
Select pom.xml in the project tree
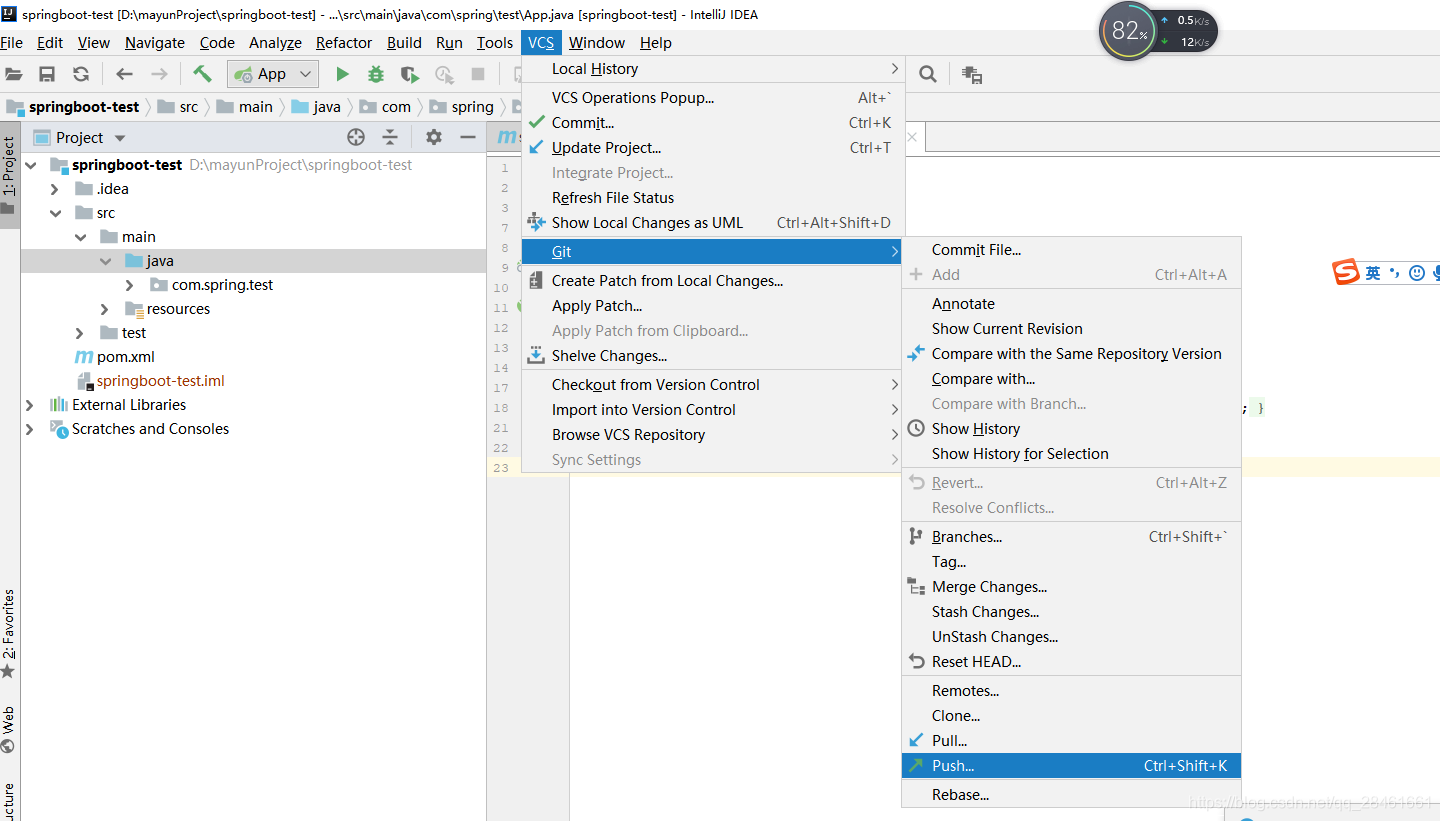tap(125, 357)
